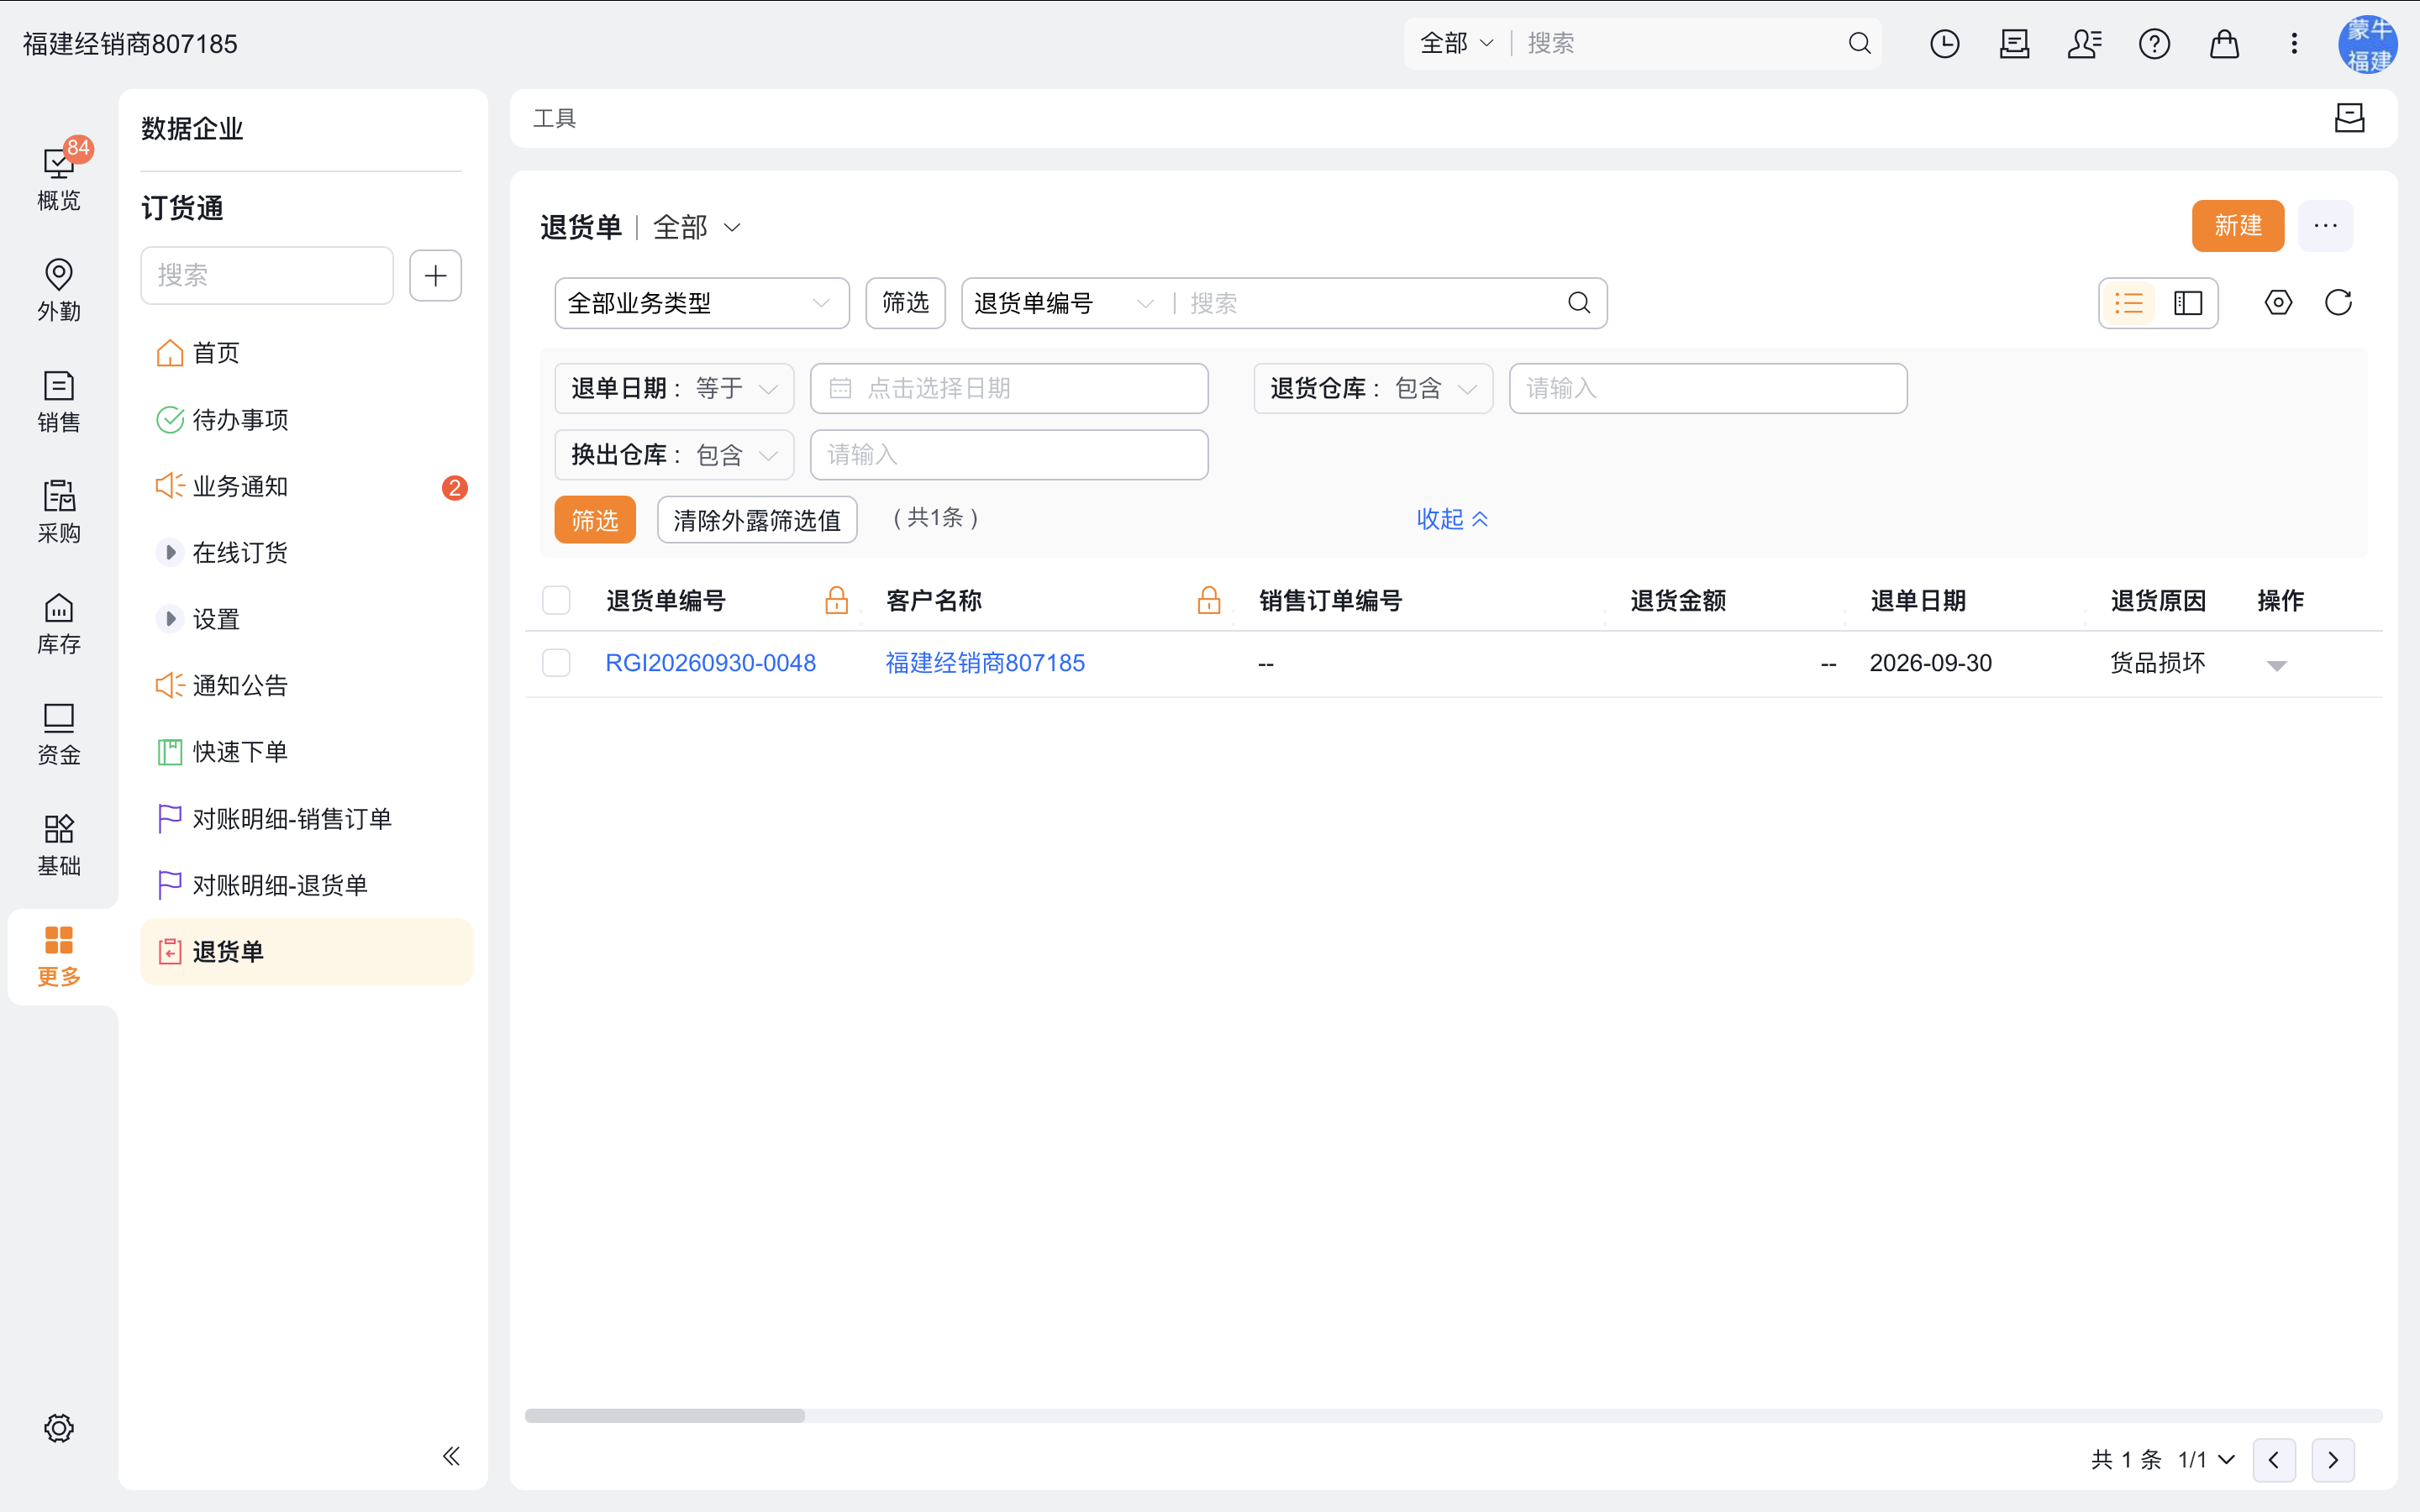The image size is (2420, 1512).
Task: Open the 资金 funds module
Action: coord(59,733)
